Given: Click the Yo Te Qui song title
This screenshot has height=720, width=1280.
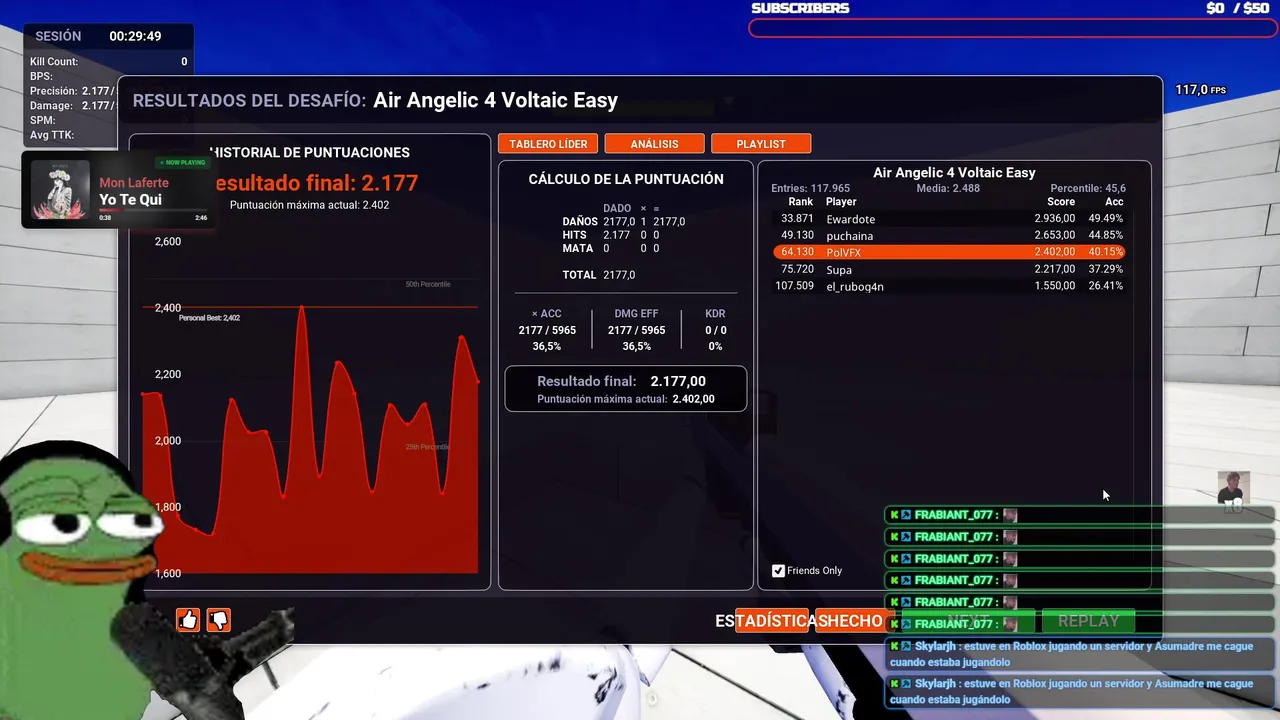Looking at the screenshot, I should click(x=130, y=200).
